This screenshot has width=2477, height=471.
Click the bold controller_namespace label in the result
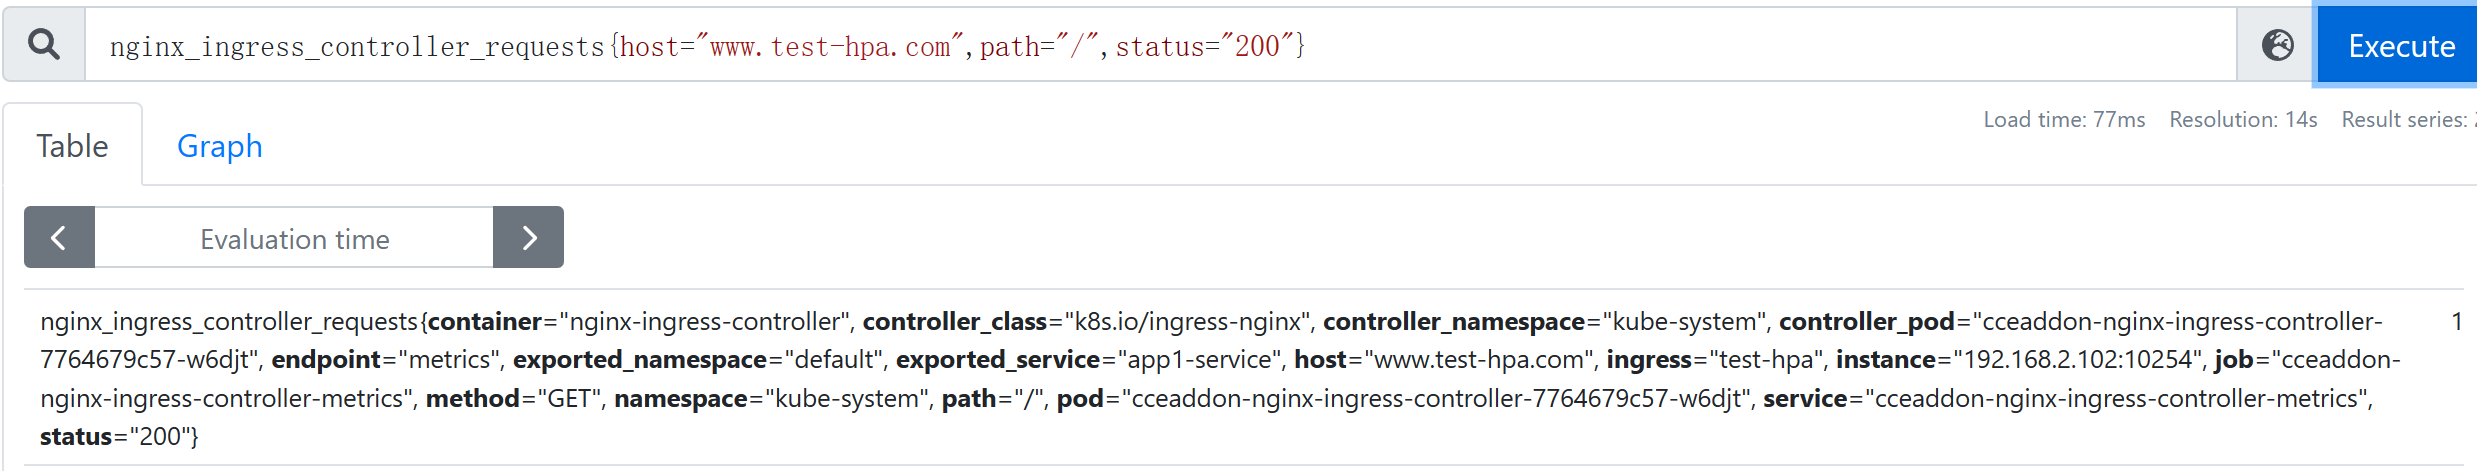point(1454,322)
